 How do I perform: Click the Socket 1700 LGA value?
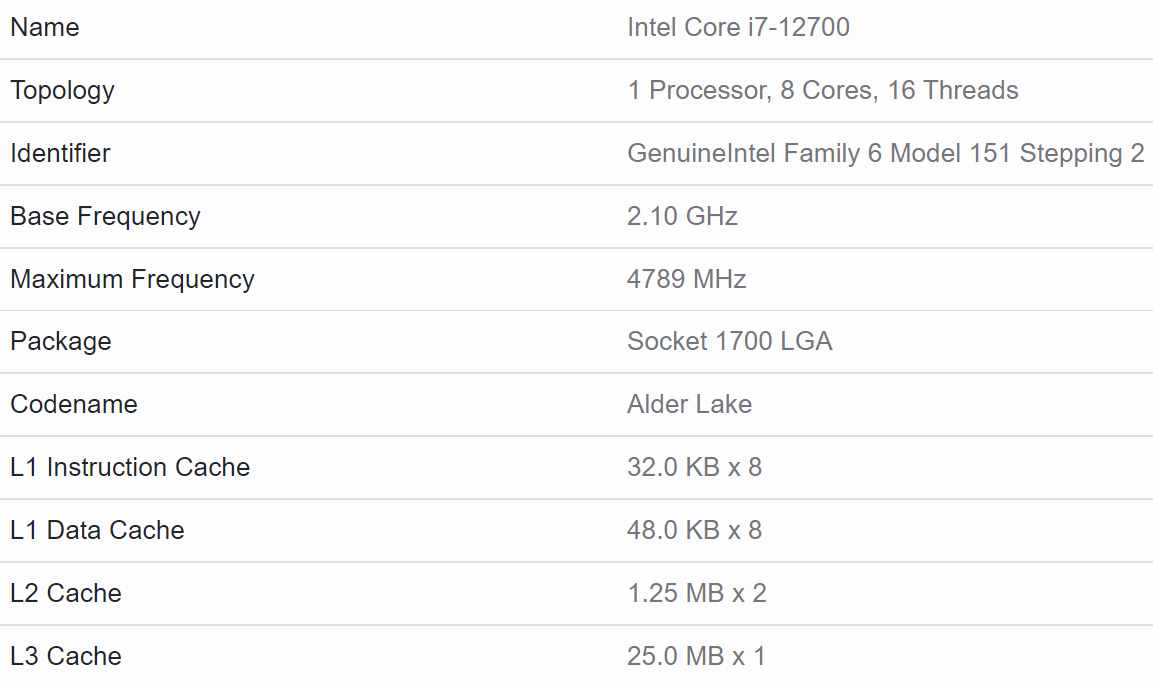tap(729, 341)
